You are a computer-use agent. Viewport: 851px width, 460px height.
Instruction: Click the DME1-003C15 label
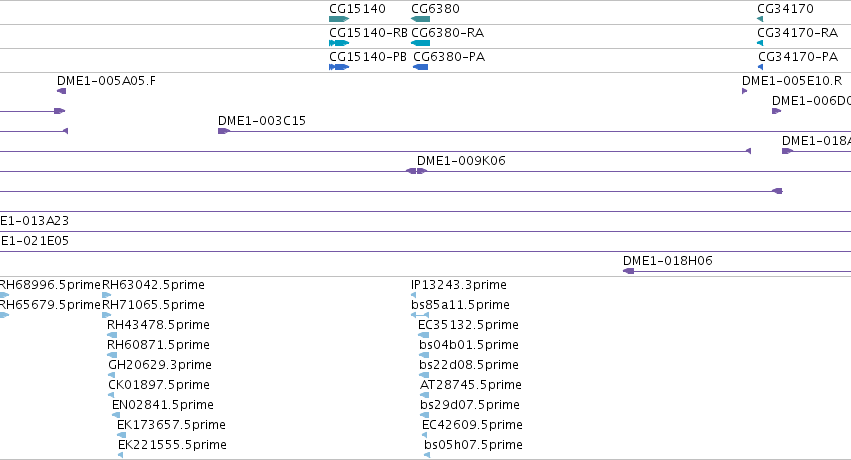tap(262, 120)
